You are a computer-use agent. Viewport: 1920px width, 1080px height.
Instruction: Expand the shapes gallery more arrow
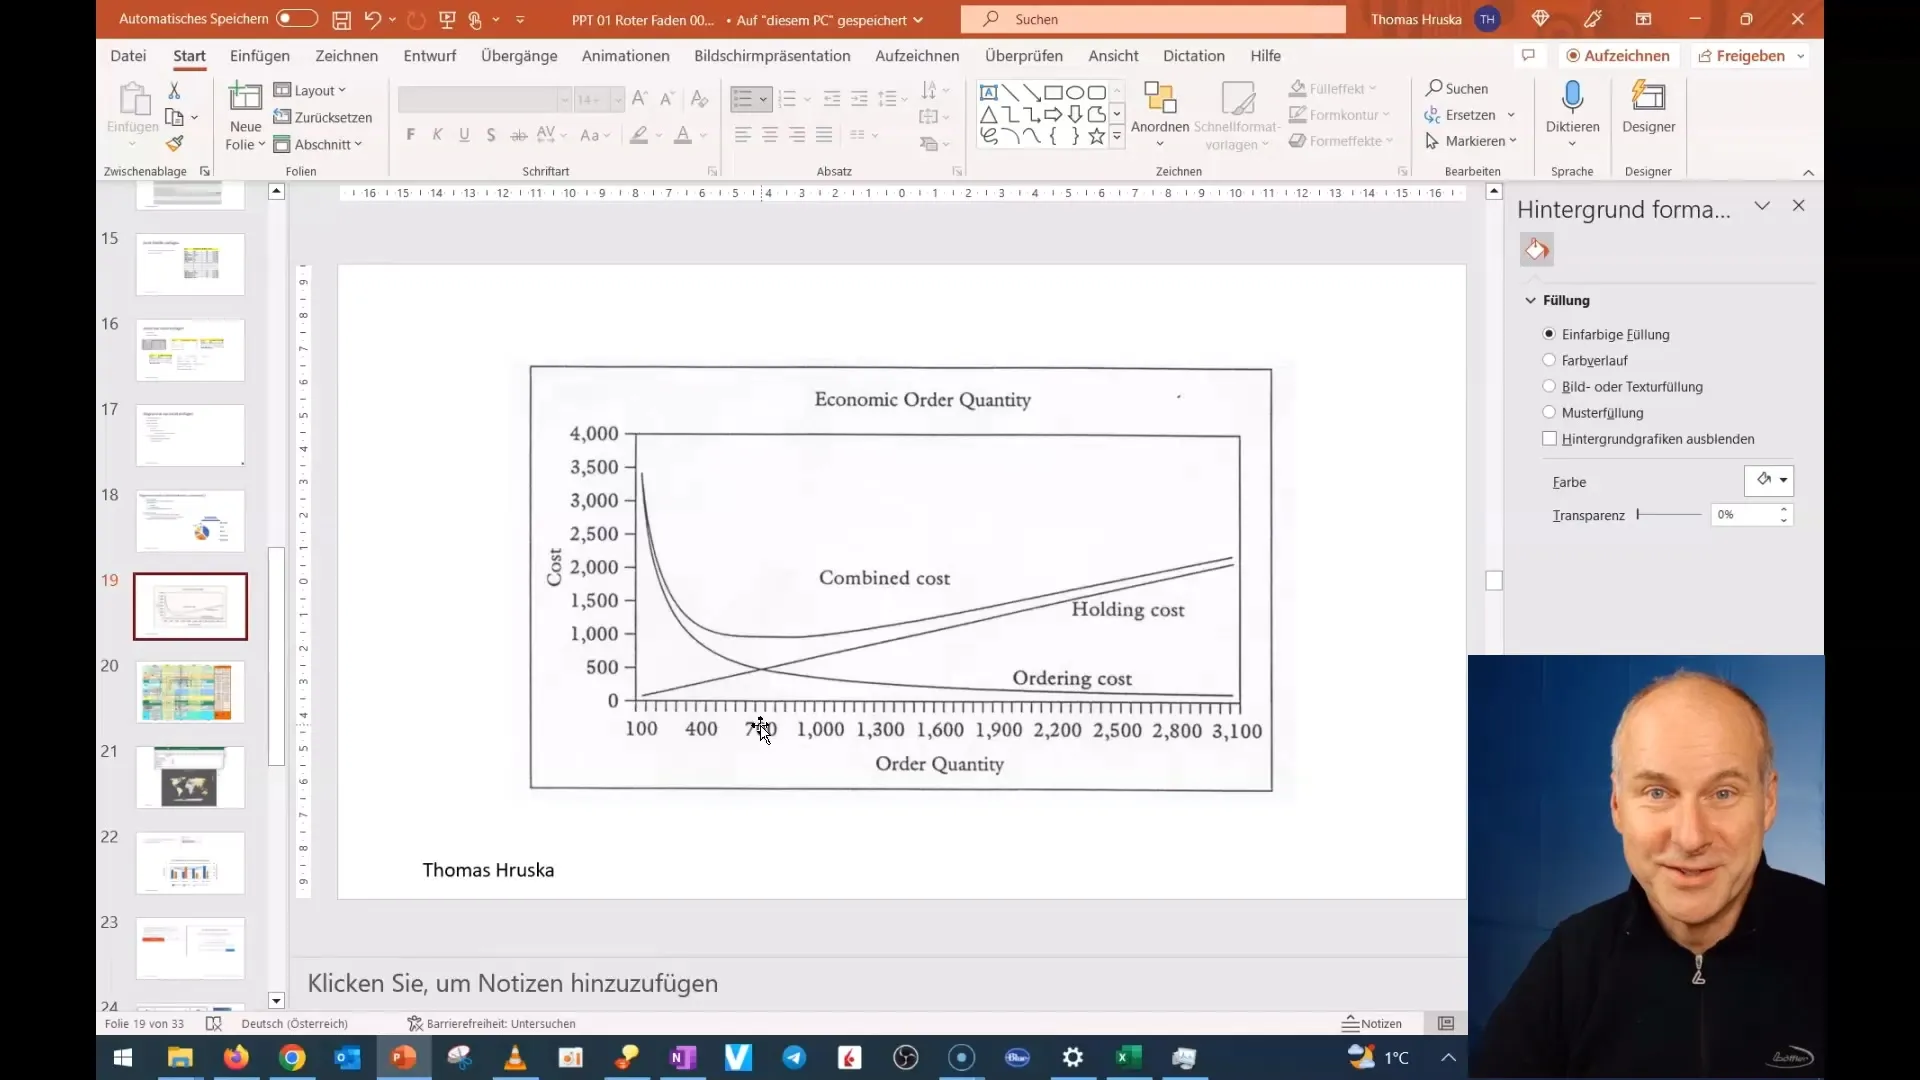1117,137
